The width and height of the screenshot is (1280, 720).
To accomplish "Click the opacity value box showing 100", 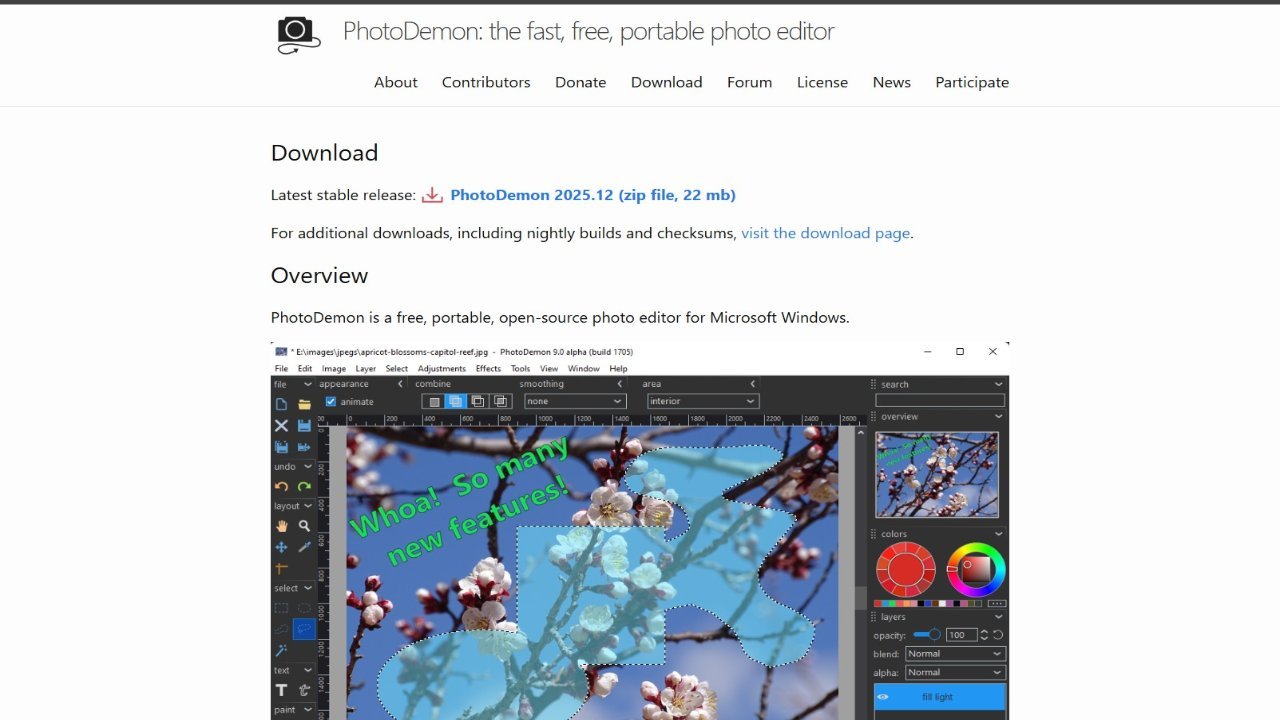I will pos(961,635).
